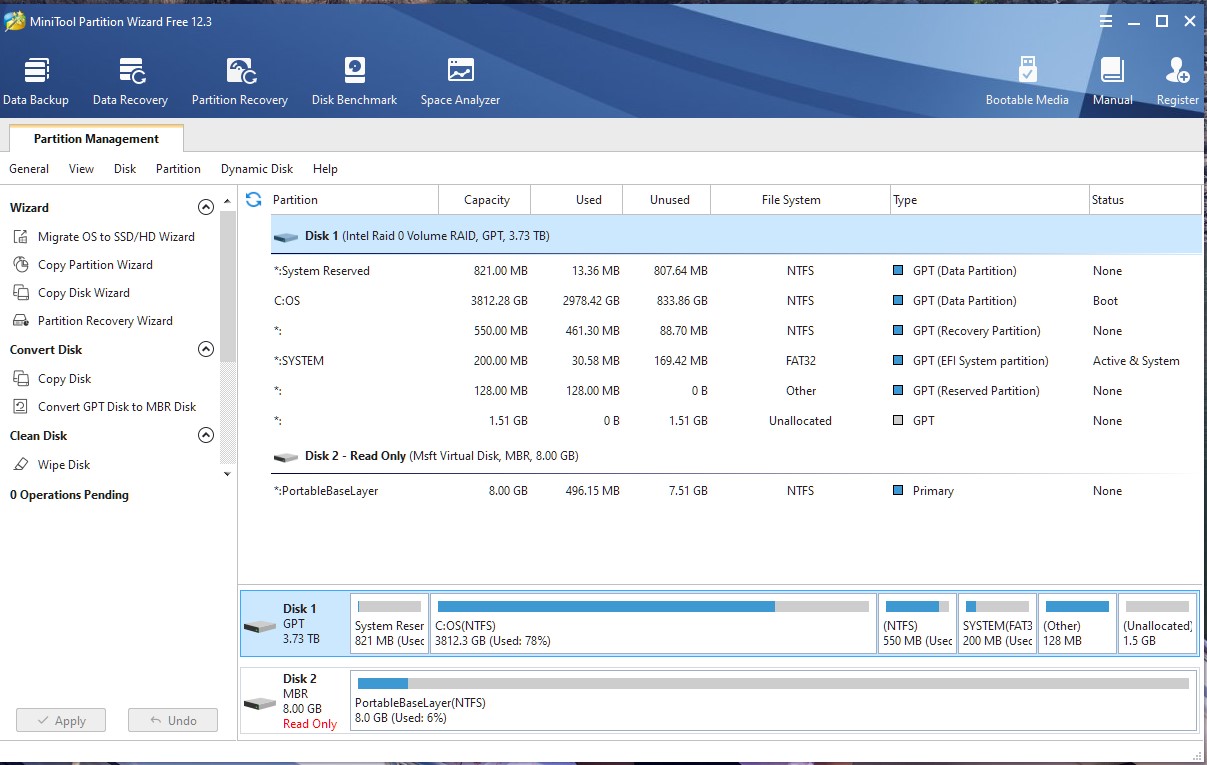Sort by the Partition column header
1207x765 pixels.
click(x=354, y=200)
